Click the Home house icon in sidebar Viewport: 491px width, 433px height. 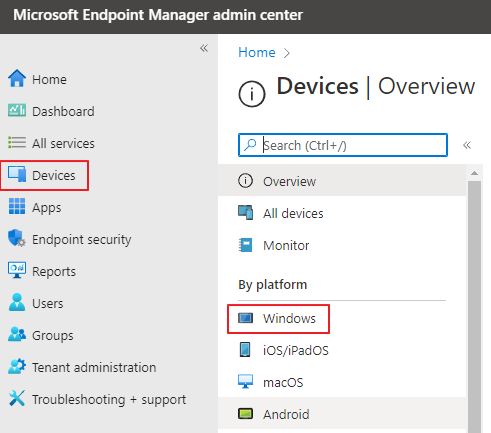(17, 78)
